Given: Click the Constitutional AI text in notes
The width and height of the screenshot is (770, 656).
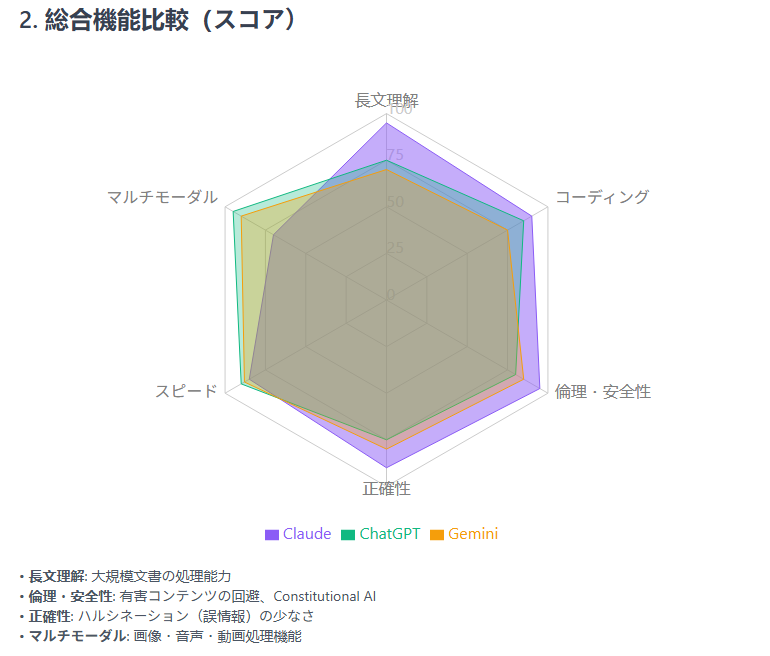Looking at the screenshot, I should pos(324,596).
